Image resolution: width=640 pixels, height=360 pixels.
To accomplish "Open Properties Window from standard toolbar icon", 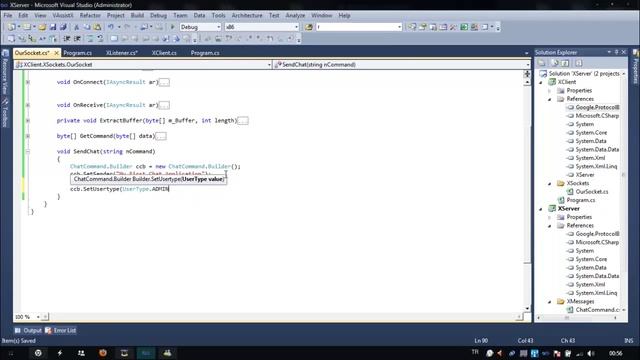I will click(423, 27).
